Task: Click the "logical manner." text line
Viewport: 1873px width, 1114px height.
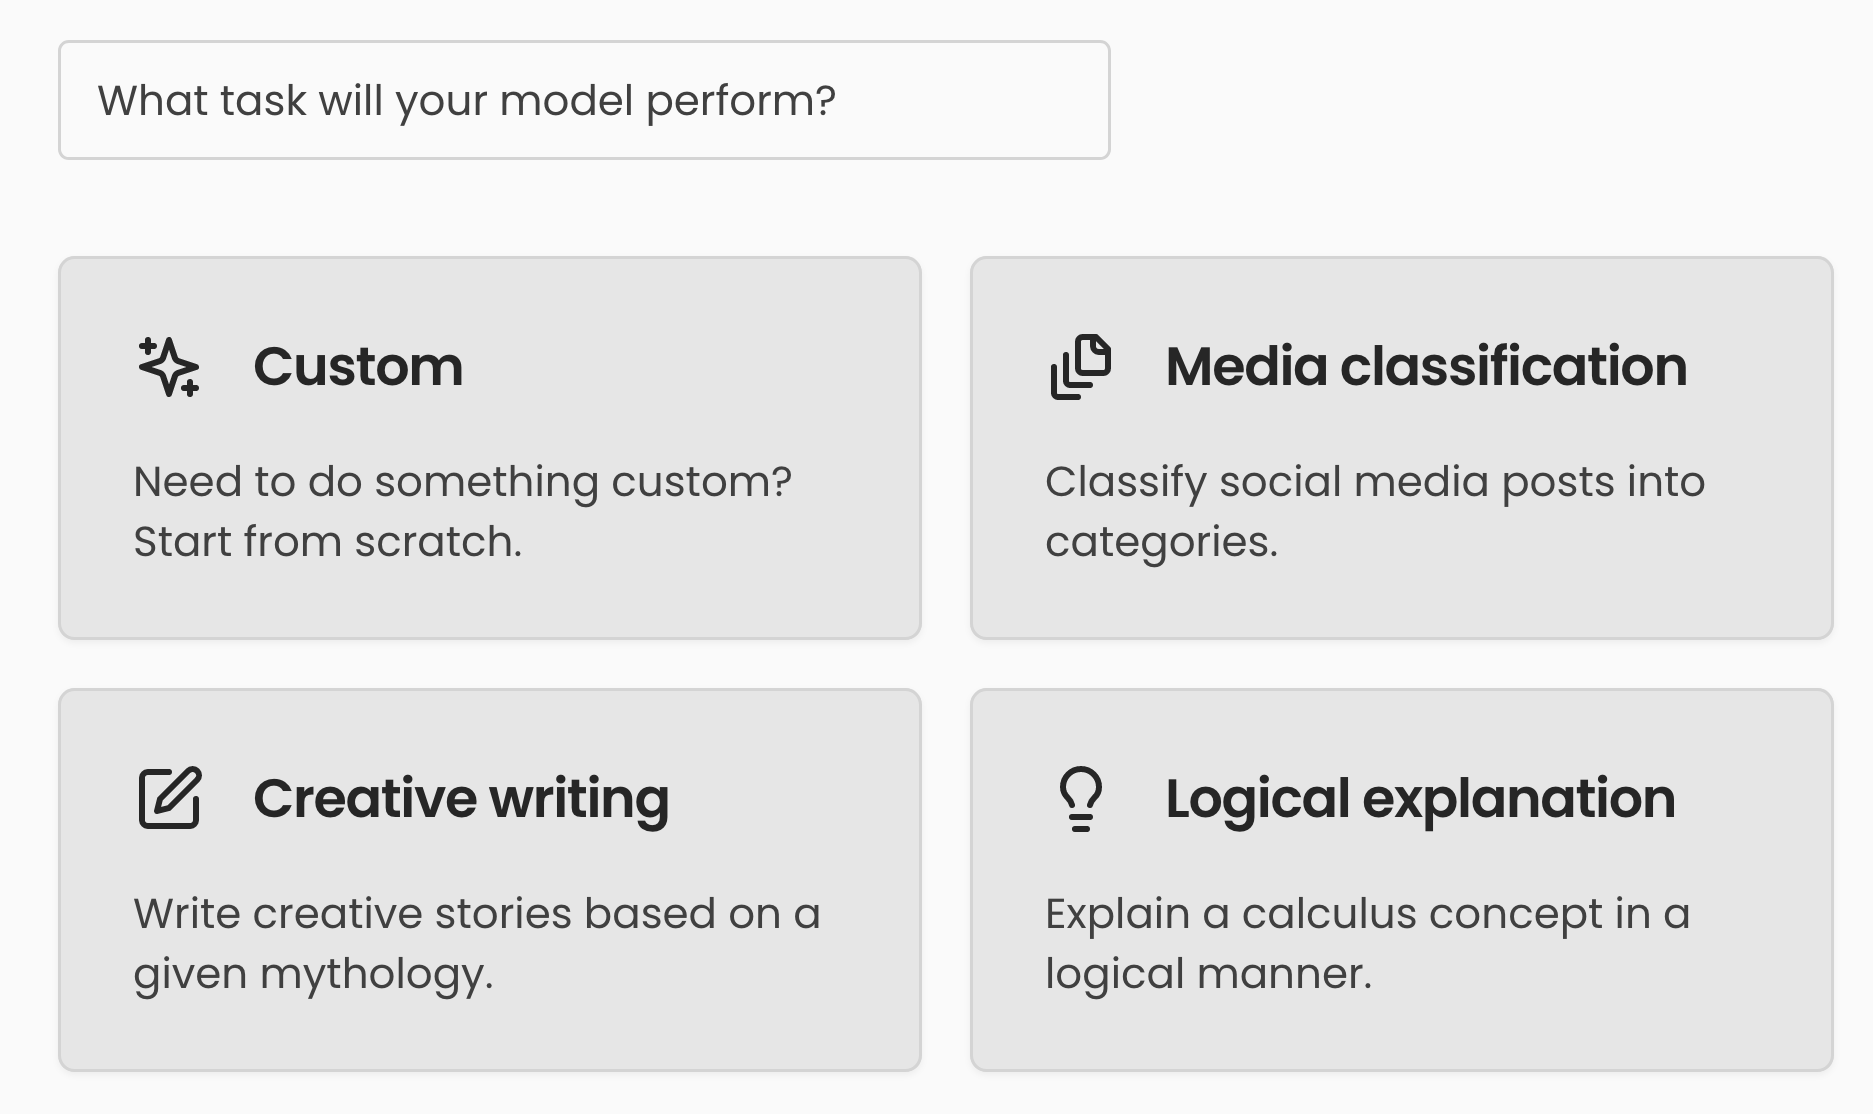Action: click(1208, 974)
